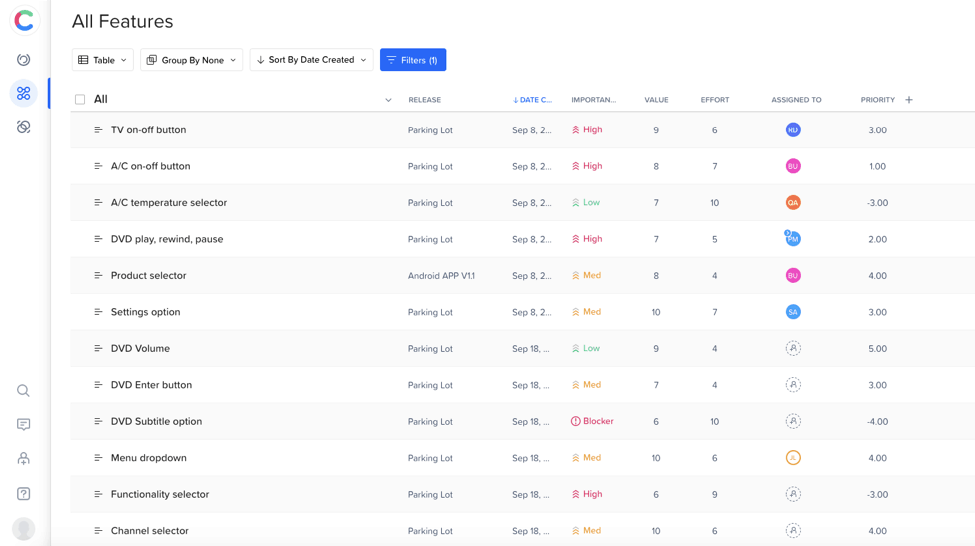Click the user profile avatar in sidebar
Screen dimensions: 975x546
[x=23, y=529]
